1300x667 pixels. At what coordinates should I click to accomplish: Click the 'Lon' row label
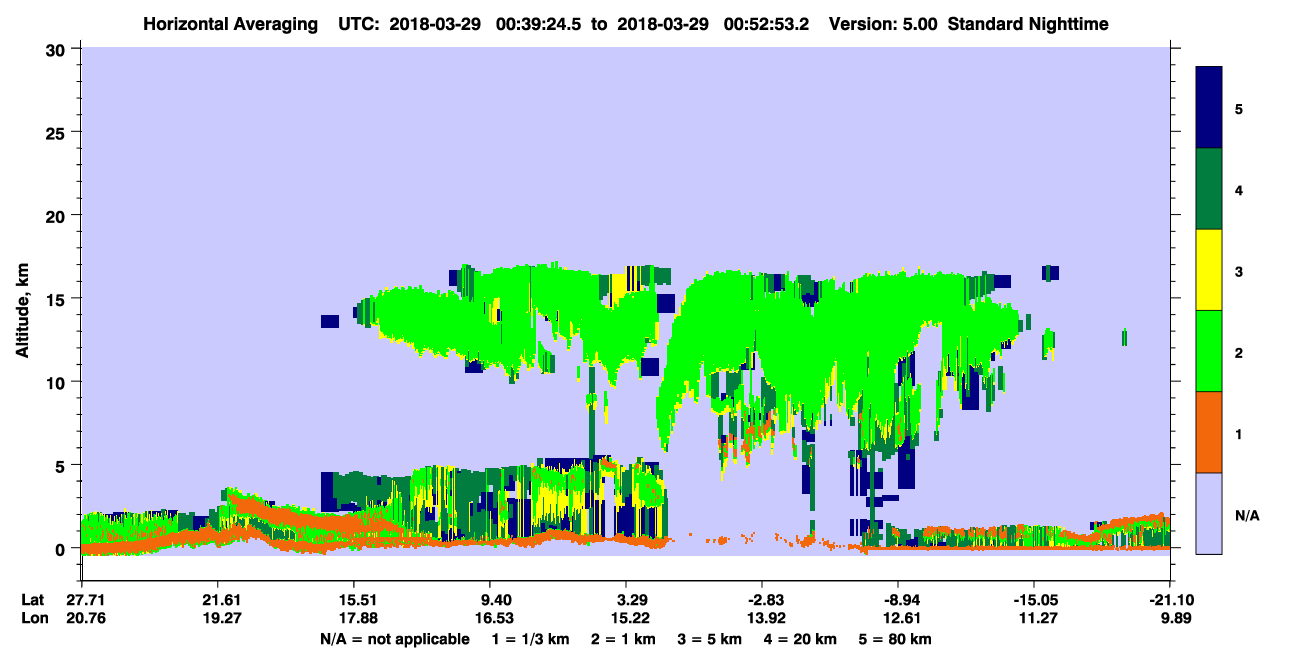pos(34,618)
